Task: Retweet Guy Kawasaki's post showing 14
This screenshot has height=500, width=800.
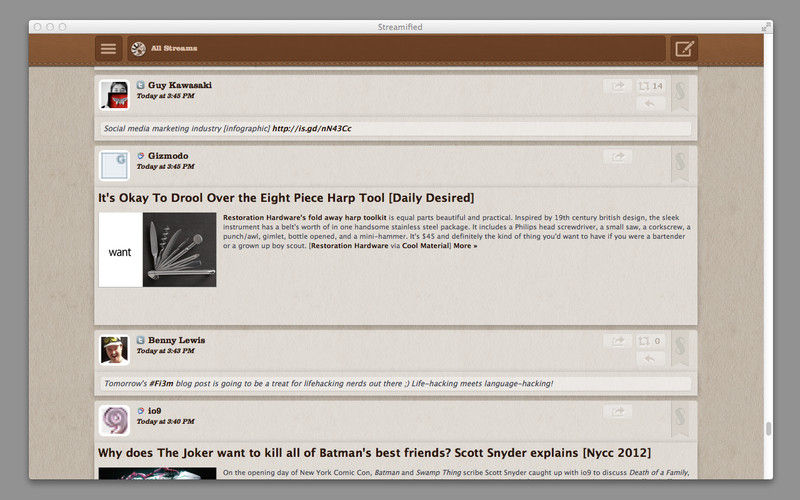Action: tap(650, 86)
